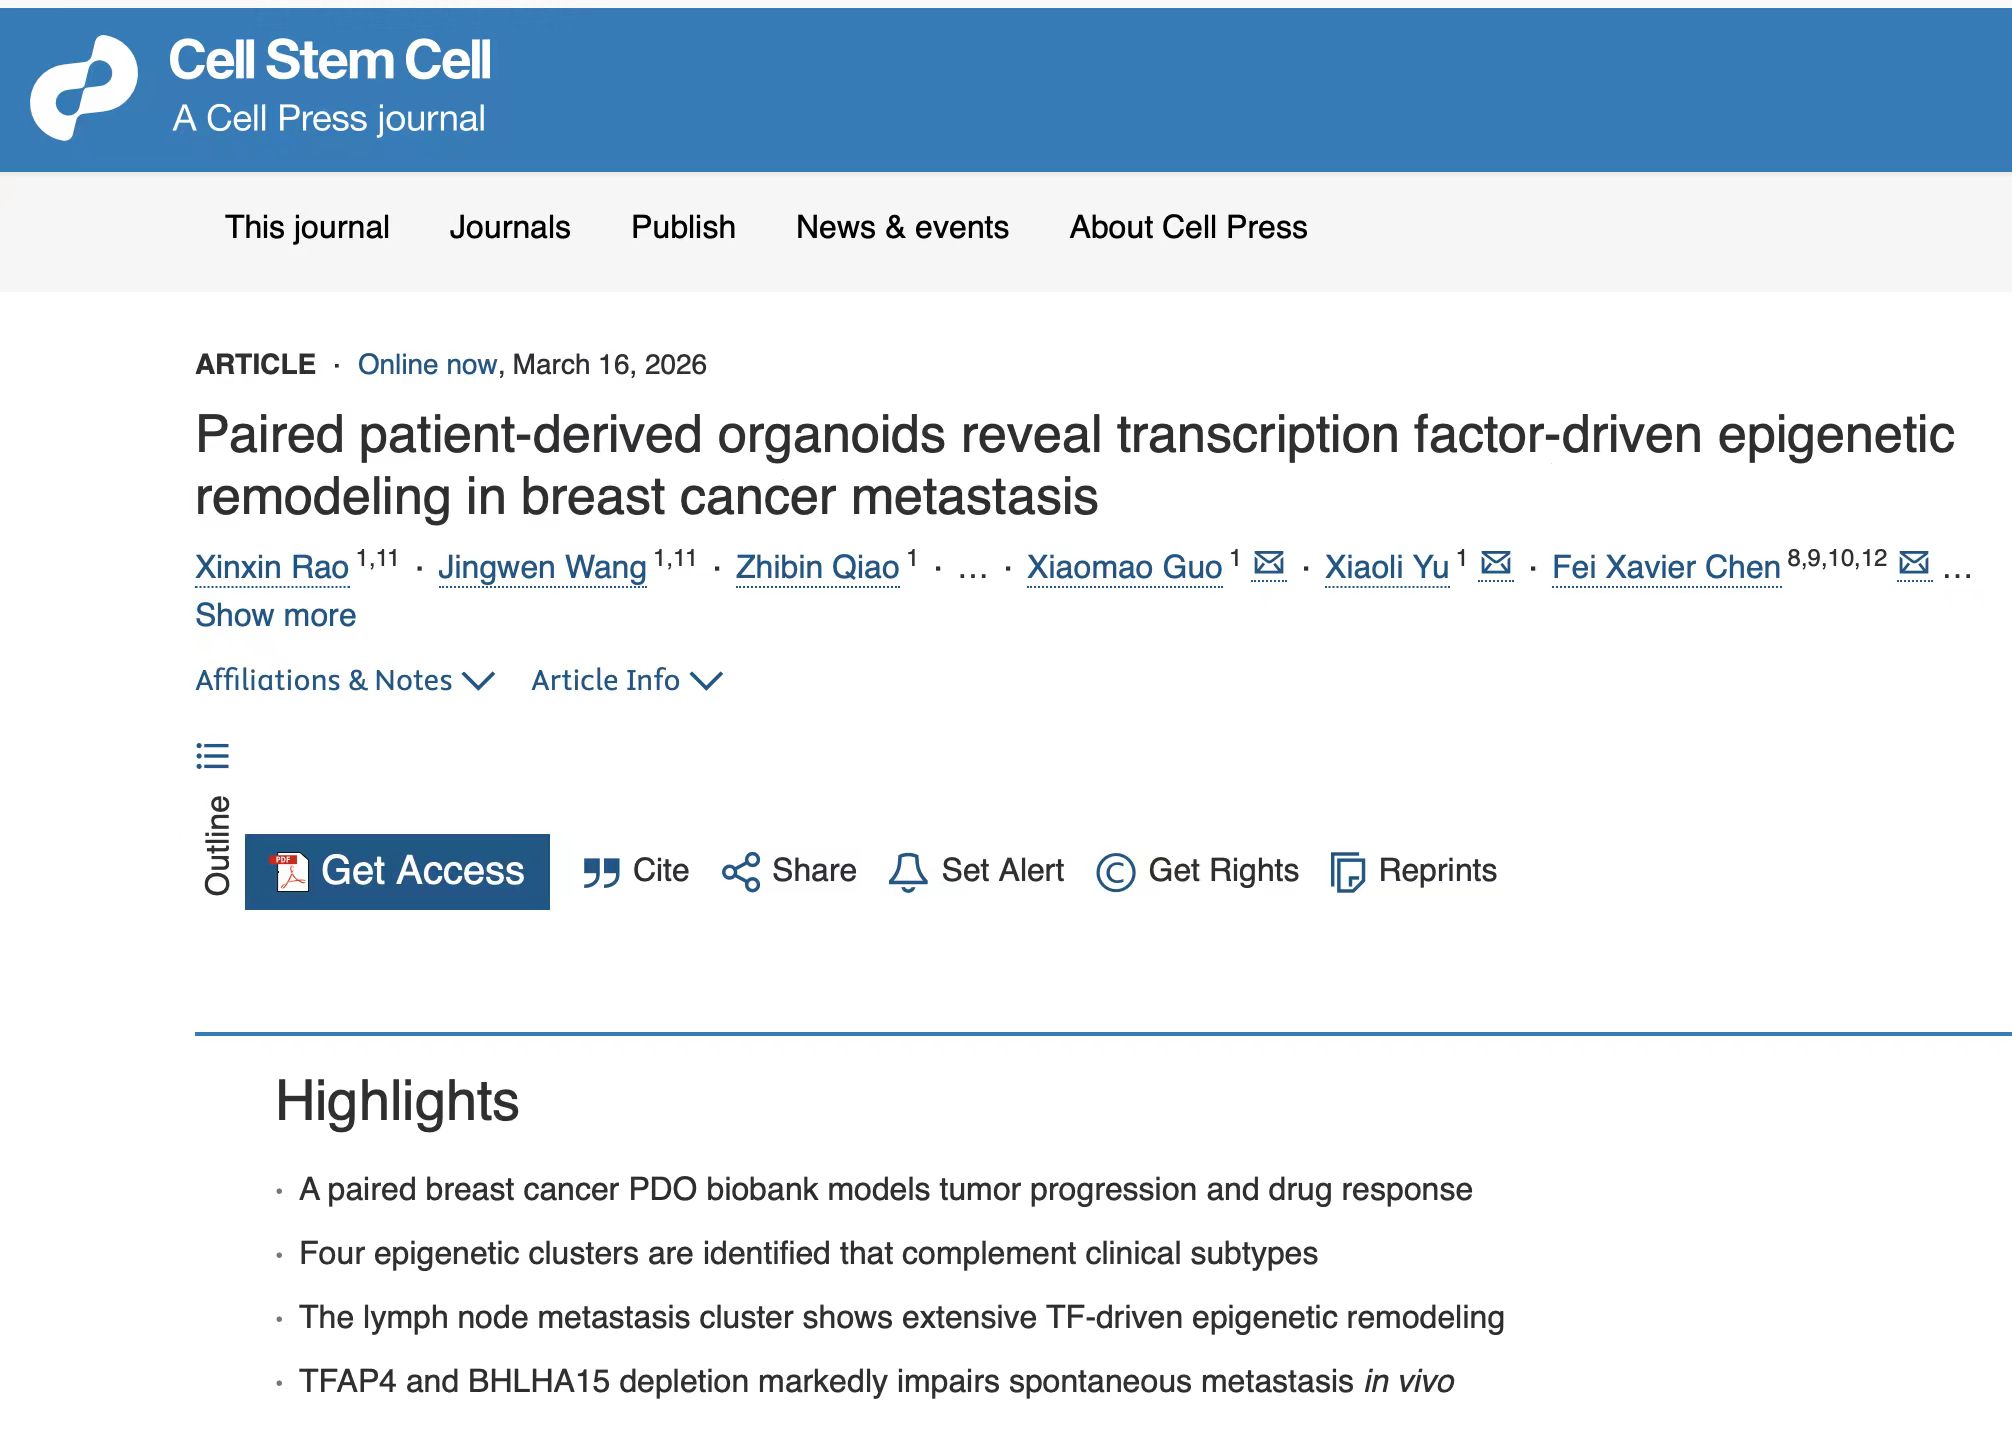
Task: Open author Xinxin Rao's profile link
Action: pyautogui.click(x=272, y=567)
